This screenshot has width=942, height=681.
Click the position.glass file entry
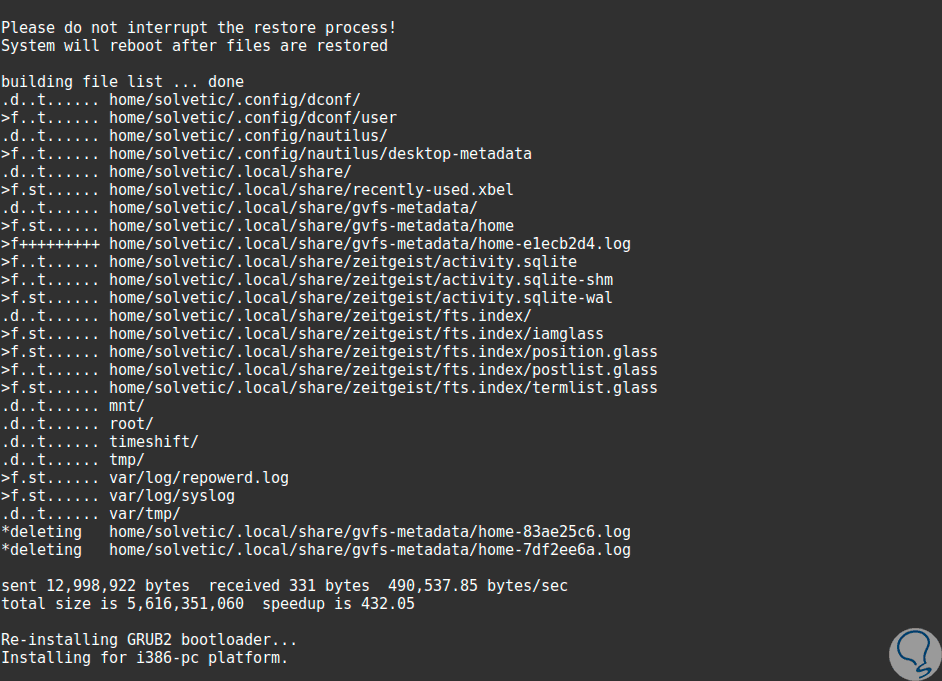click(383, 351)
